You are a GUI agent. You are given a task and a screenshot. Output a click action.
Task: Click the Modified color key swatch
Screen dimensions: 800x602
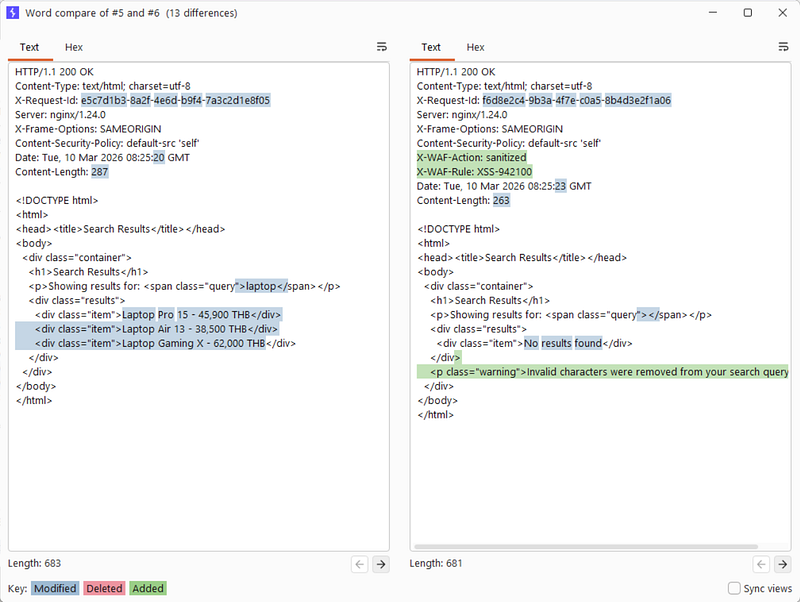[x=55, y=588]
